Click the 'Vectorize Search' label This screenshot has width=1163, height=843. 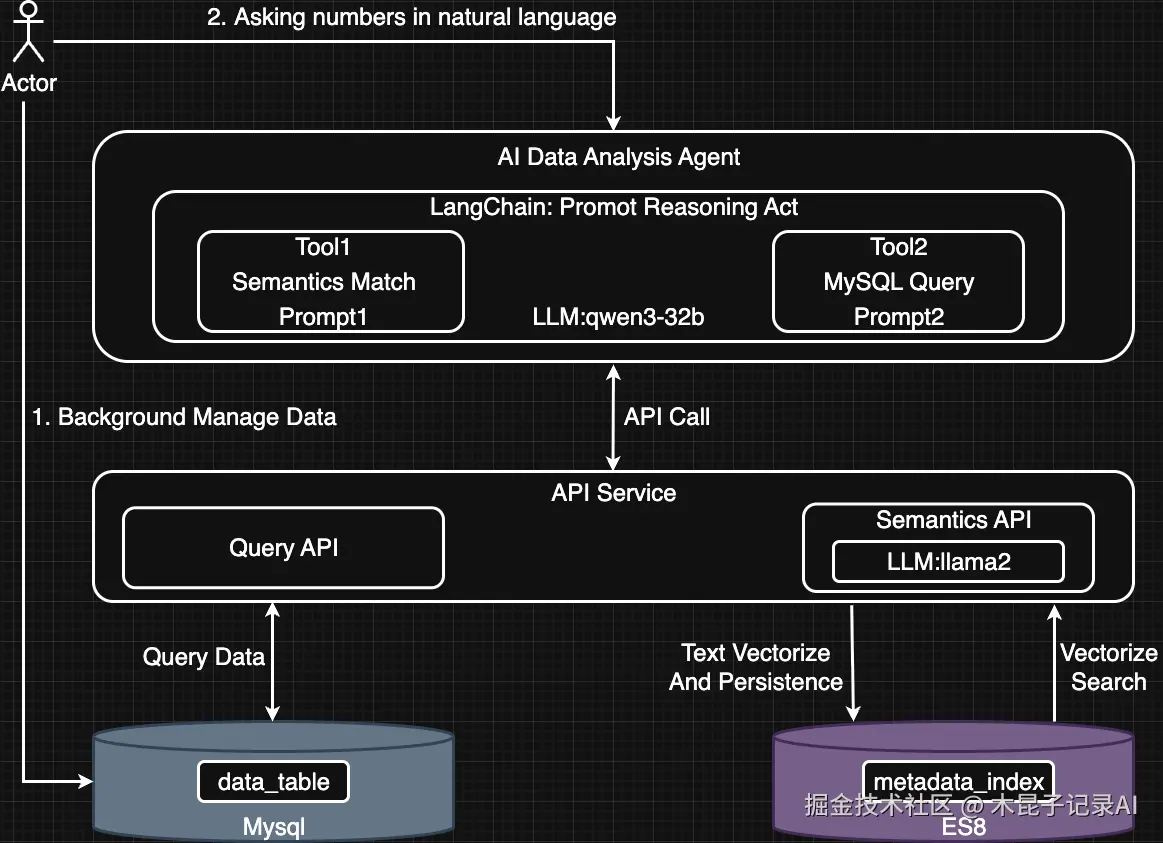pyautogui.click(x=1109, y=667)
